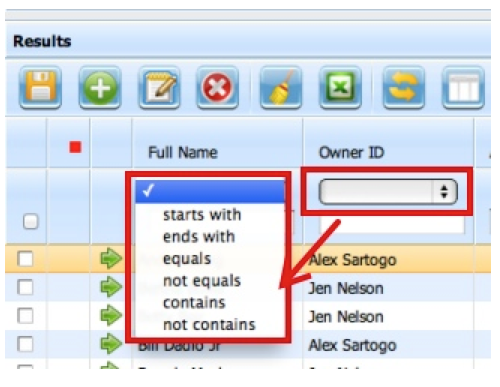The image size is (500, 387).
Task: Open the edit notepad pencil icon
Action: click(x=159, y=87)
